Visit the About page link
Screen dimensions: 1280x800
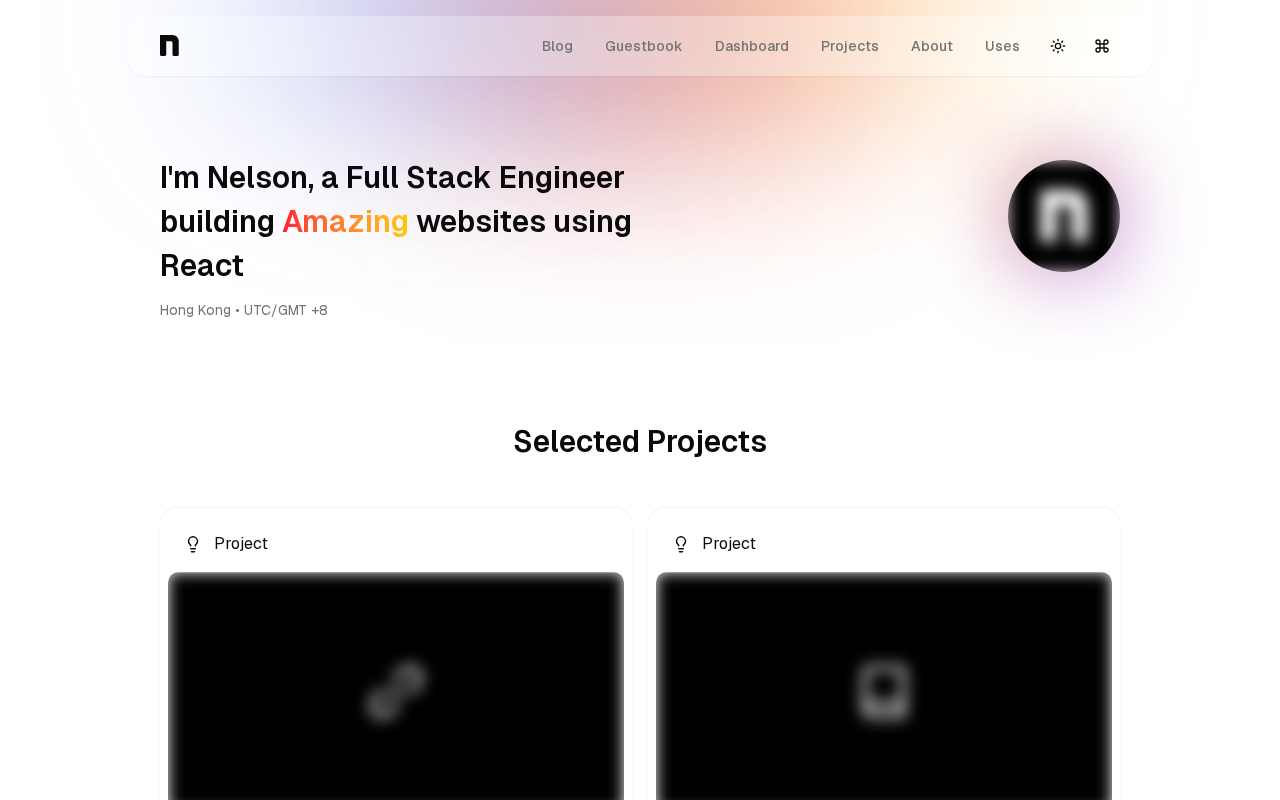[x=931, y=46]
